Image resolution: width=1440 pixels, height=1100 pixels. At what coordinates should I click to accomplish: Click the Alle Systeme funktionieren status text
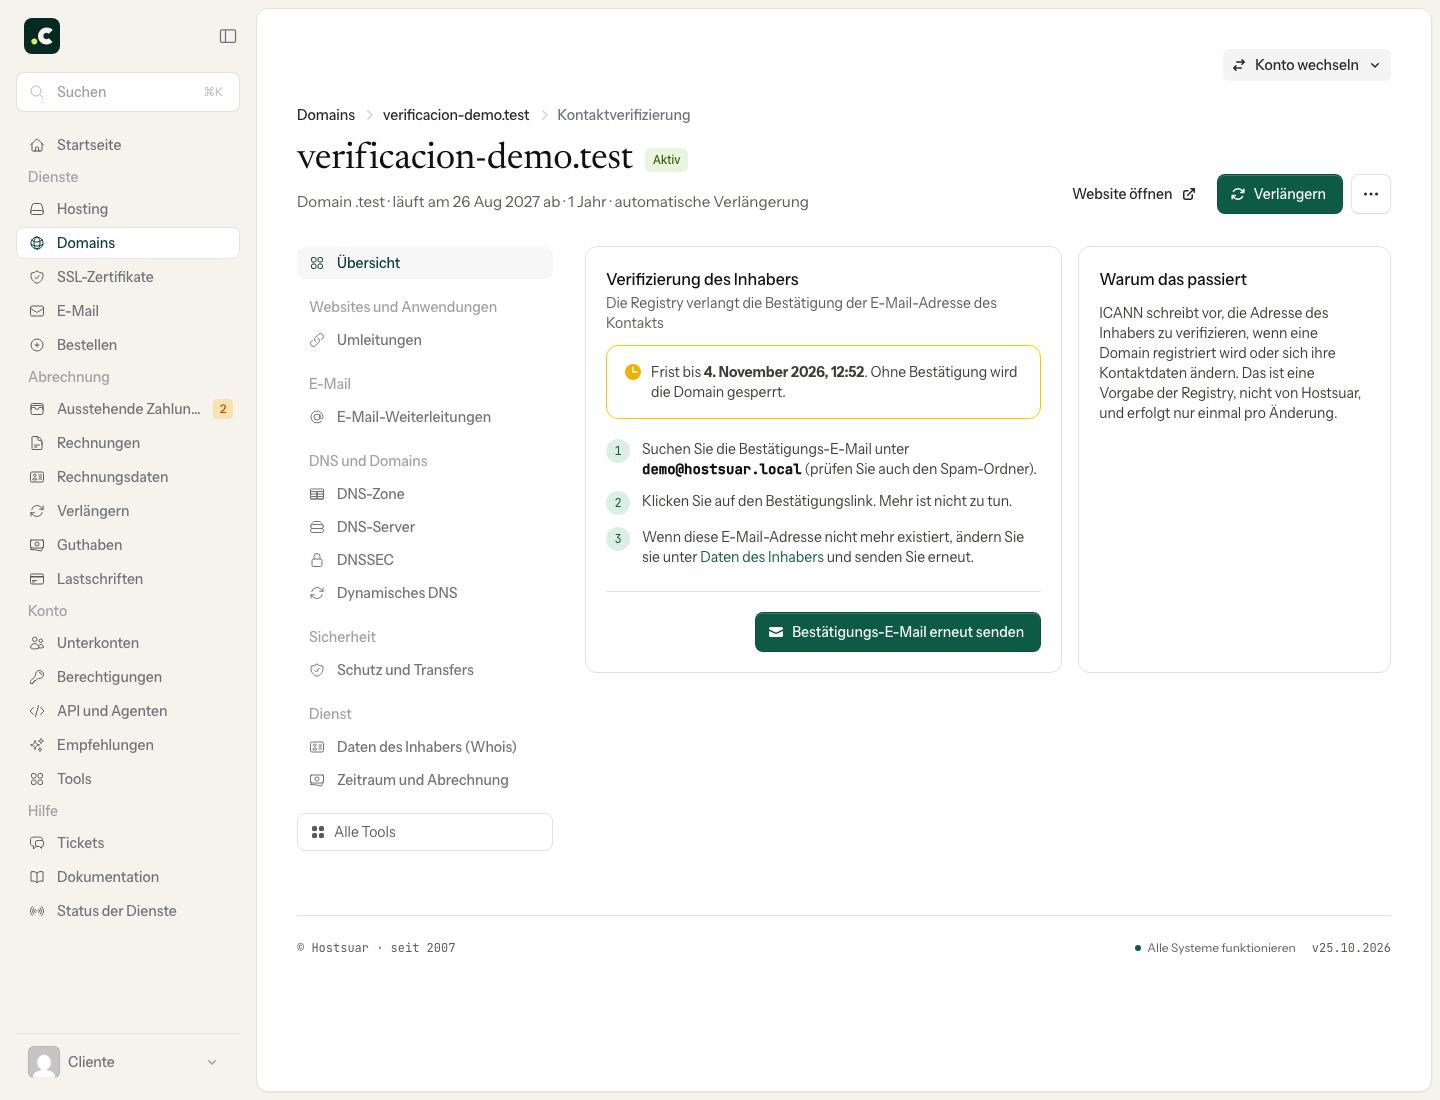coord(1221,948)
